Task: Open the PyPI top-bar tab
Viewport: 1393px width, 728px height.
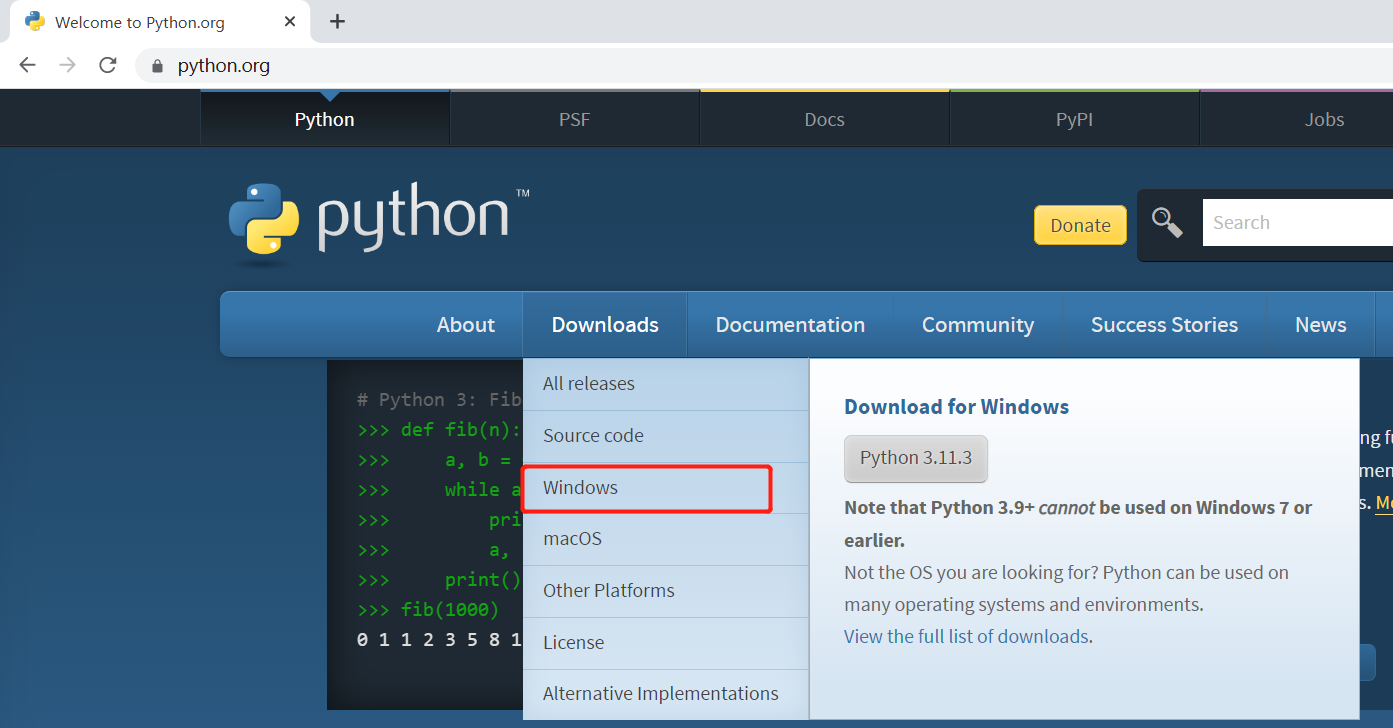Action: (1075, 119)
